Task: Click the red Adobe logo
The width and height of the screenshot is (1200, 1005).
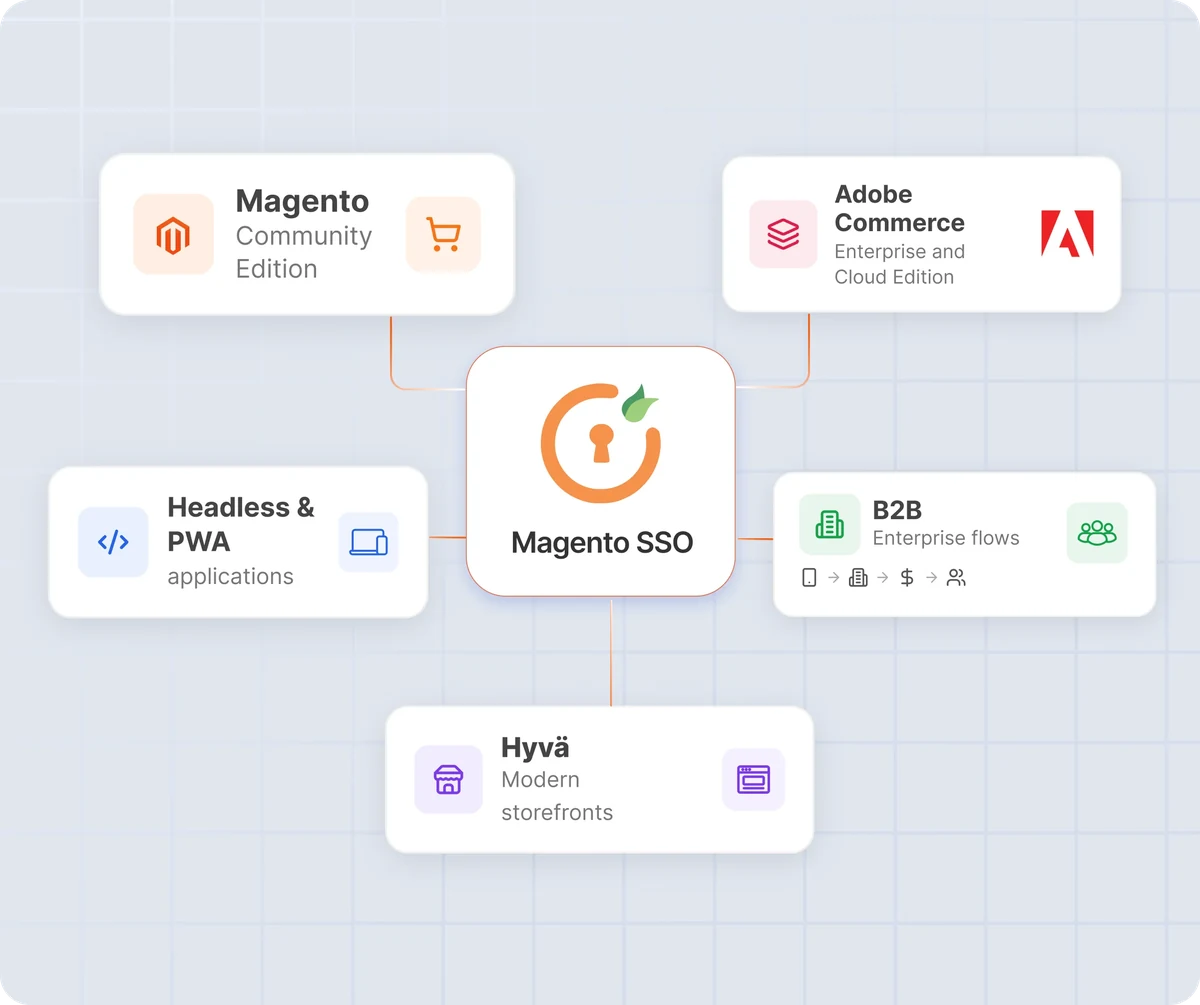Action: click(x=1067, y=233)
